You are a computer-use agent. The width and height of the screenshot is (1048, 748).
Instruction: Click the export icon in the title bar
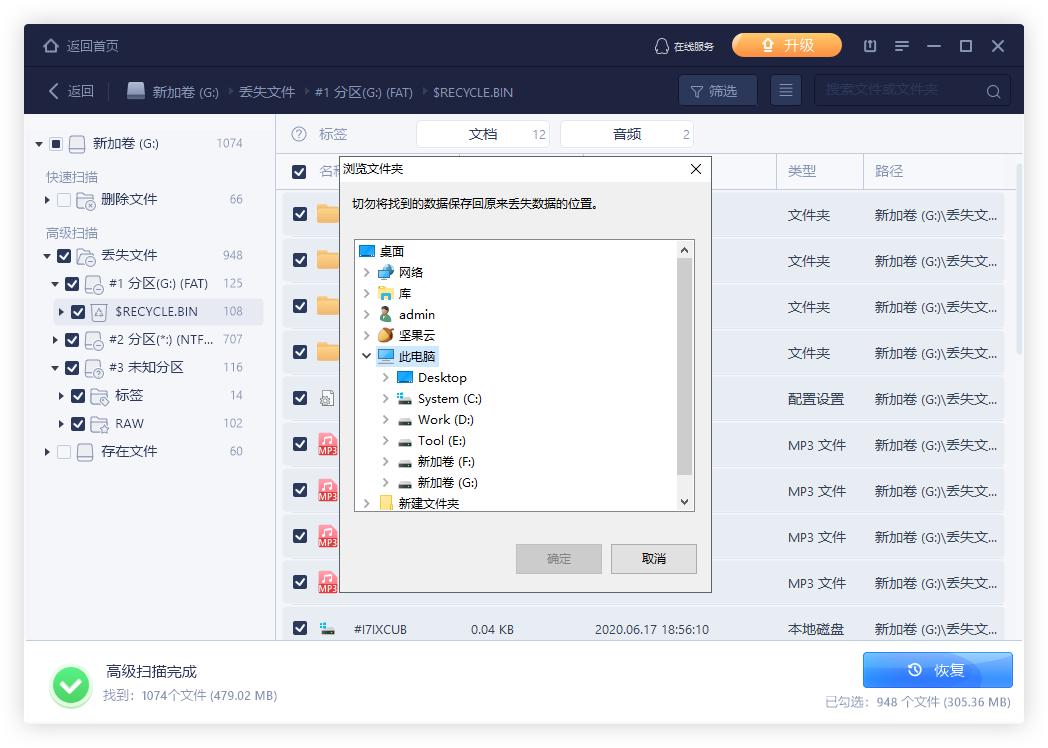869,45
